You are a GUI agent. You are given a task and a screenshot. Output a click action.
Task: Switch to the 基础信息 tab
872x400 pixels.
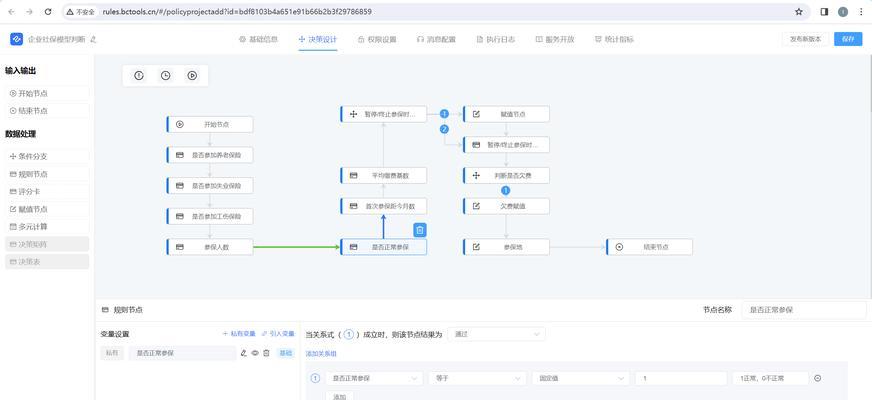(x=259, y=39)
